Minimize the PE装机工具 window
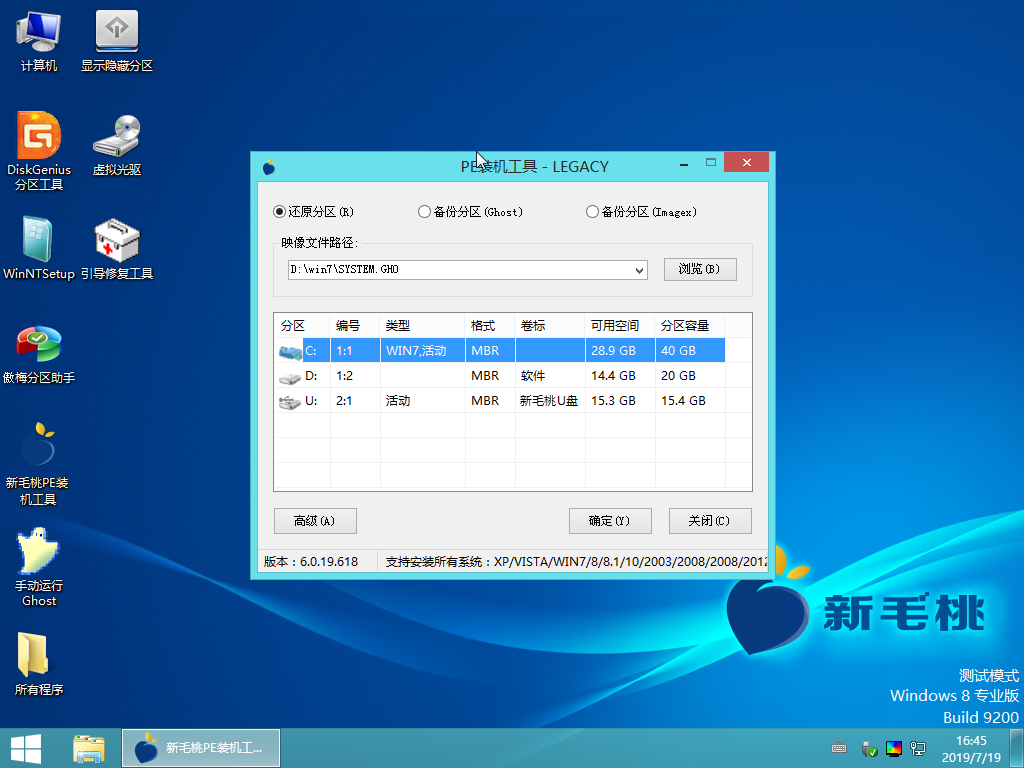 (x=684, y=164)
